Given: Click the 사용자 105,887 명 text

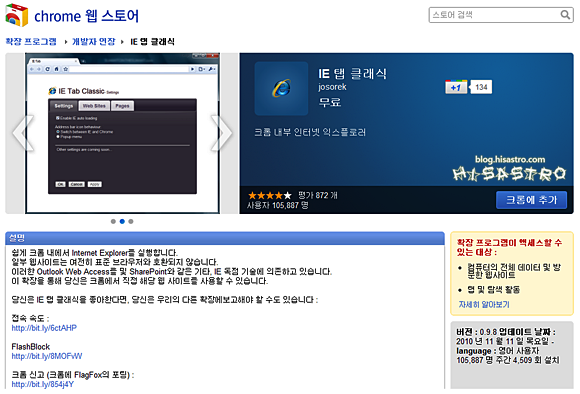Looking at the screenshot, I should point(278,205).
